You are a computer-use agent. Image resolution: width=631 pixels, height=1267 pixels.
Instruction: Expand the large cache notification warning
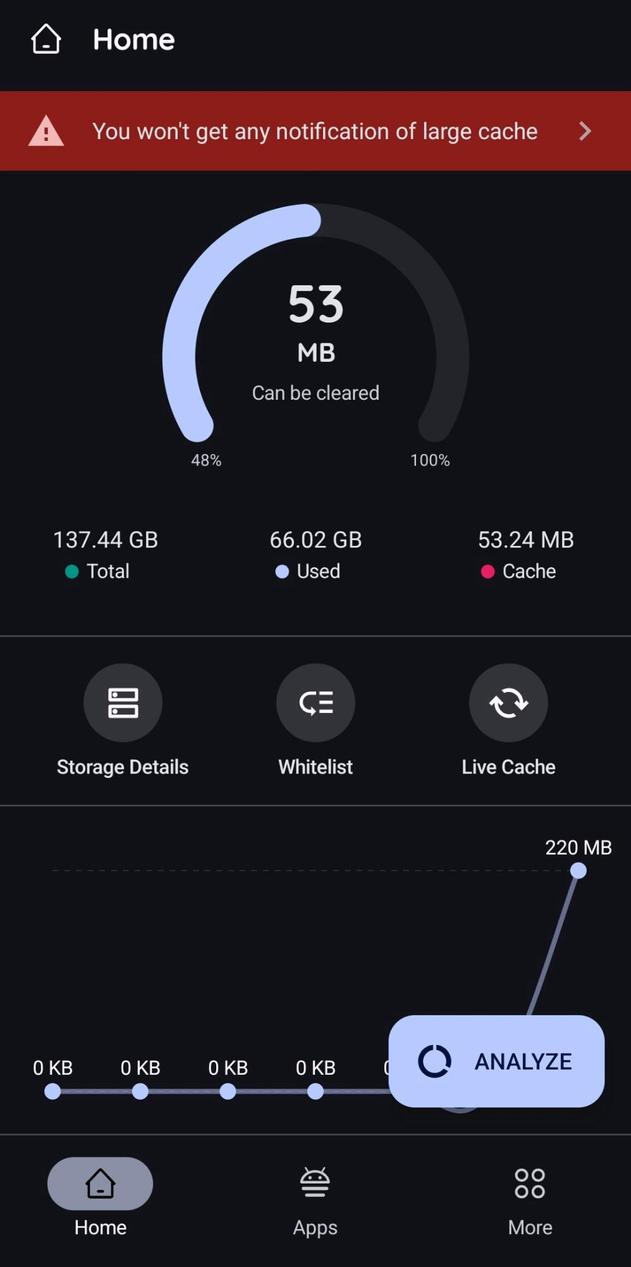[315, 130]
